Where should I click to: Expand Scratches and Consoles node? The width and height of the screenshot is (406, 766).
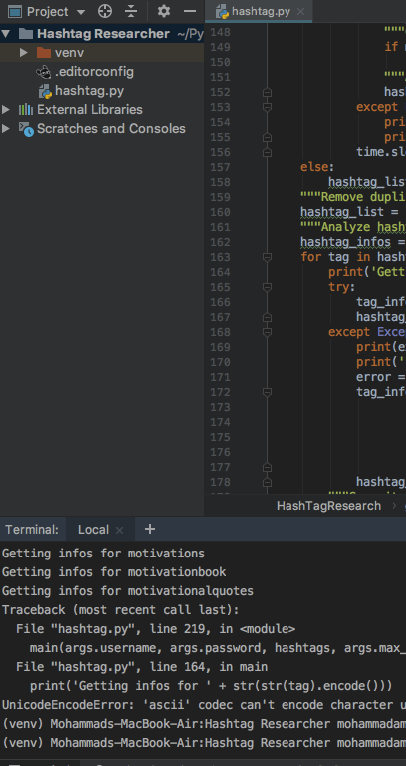(x=6, y=128)
